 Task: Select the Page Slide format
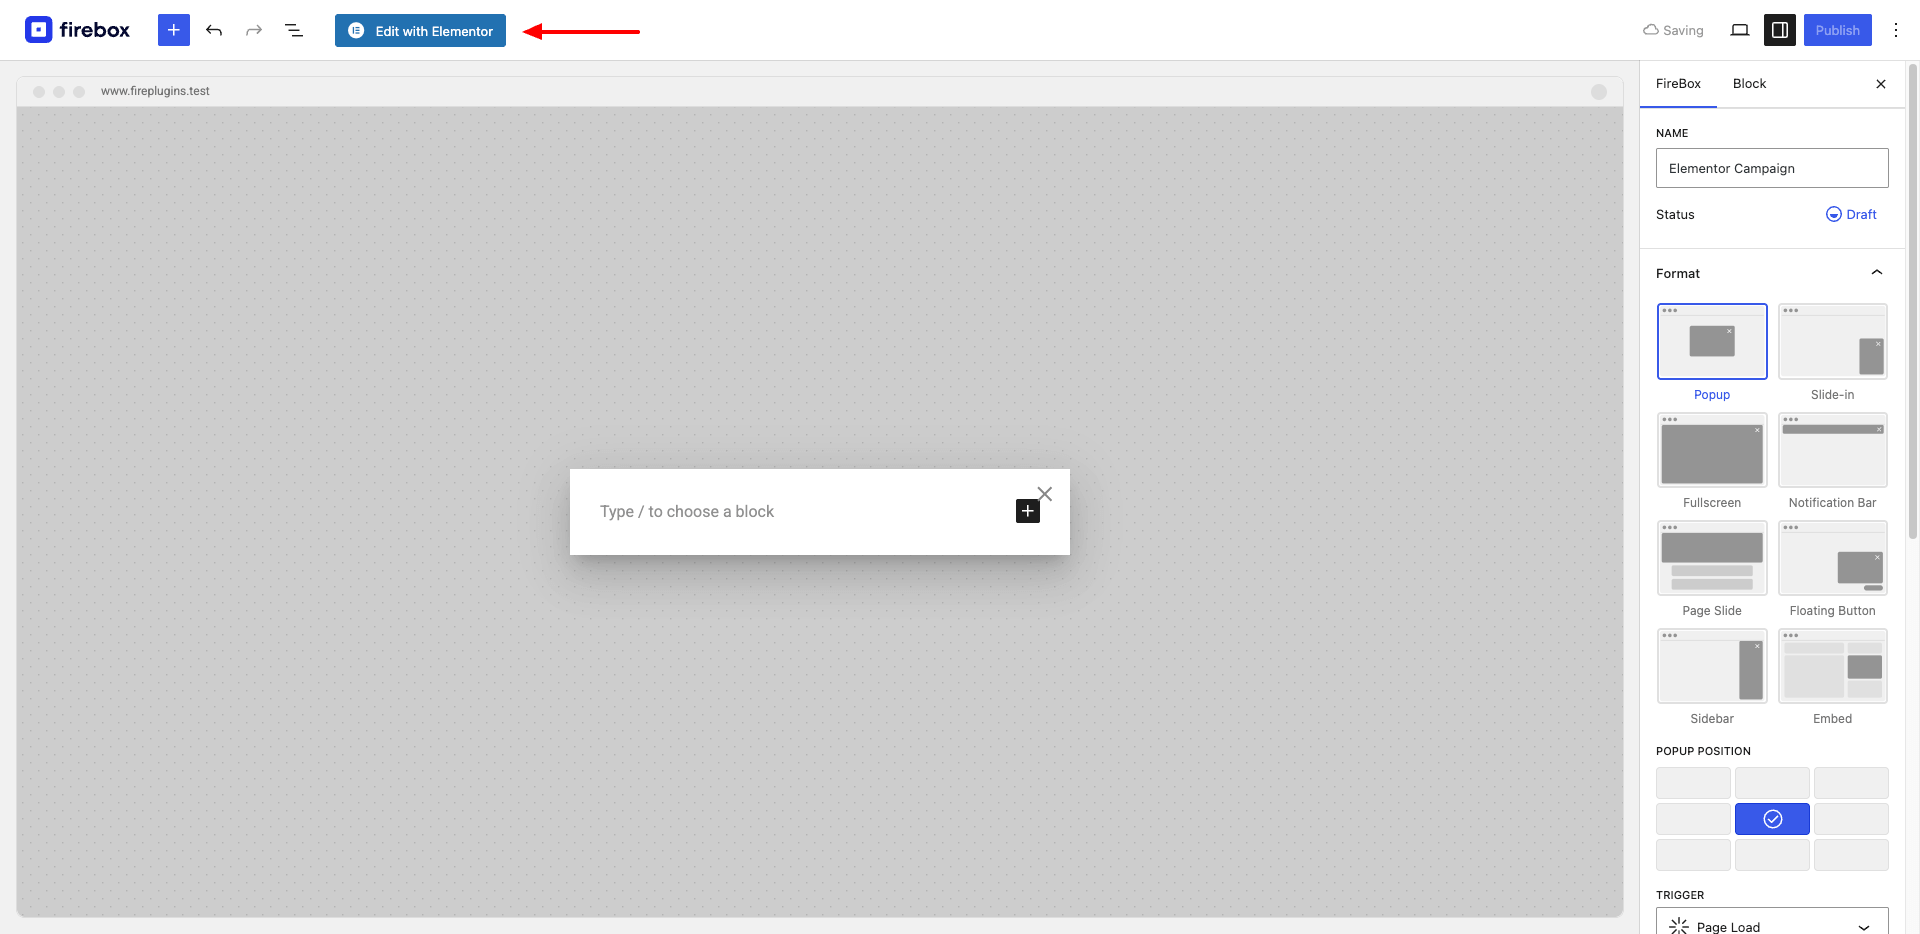click(x=1712, y=568)
